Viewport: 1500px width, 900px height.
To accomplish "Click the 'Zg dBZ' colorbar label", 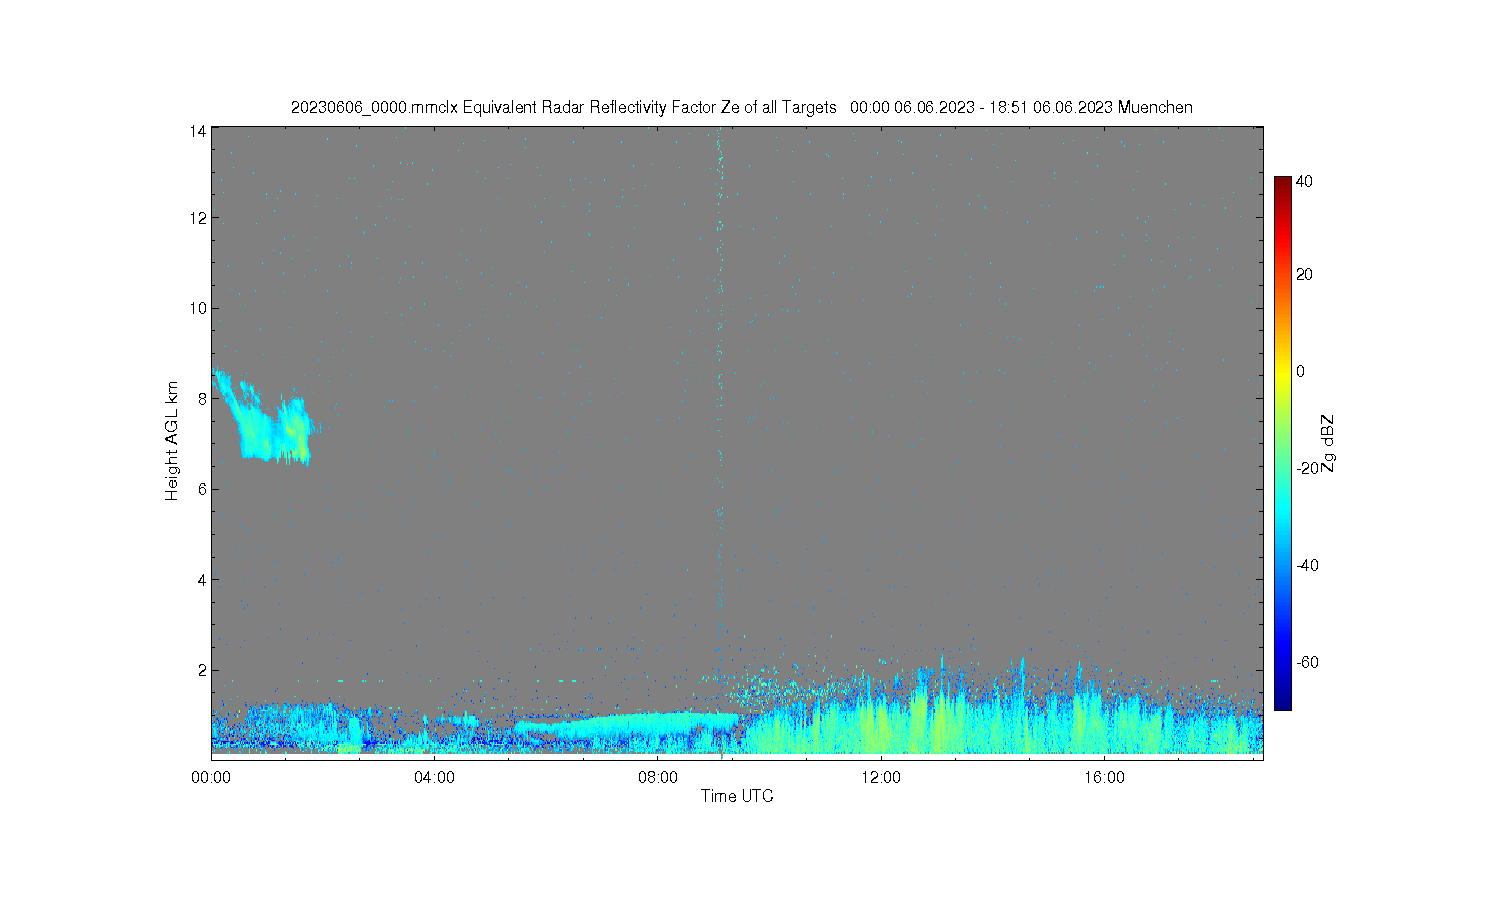I will pos(1328,444).
